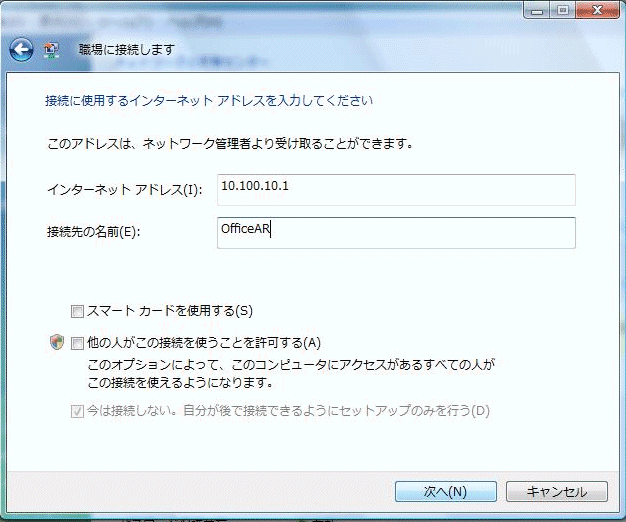
Task: Enable スマート カードを使用する checkbox
Action: click(x=77, y=311)
